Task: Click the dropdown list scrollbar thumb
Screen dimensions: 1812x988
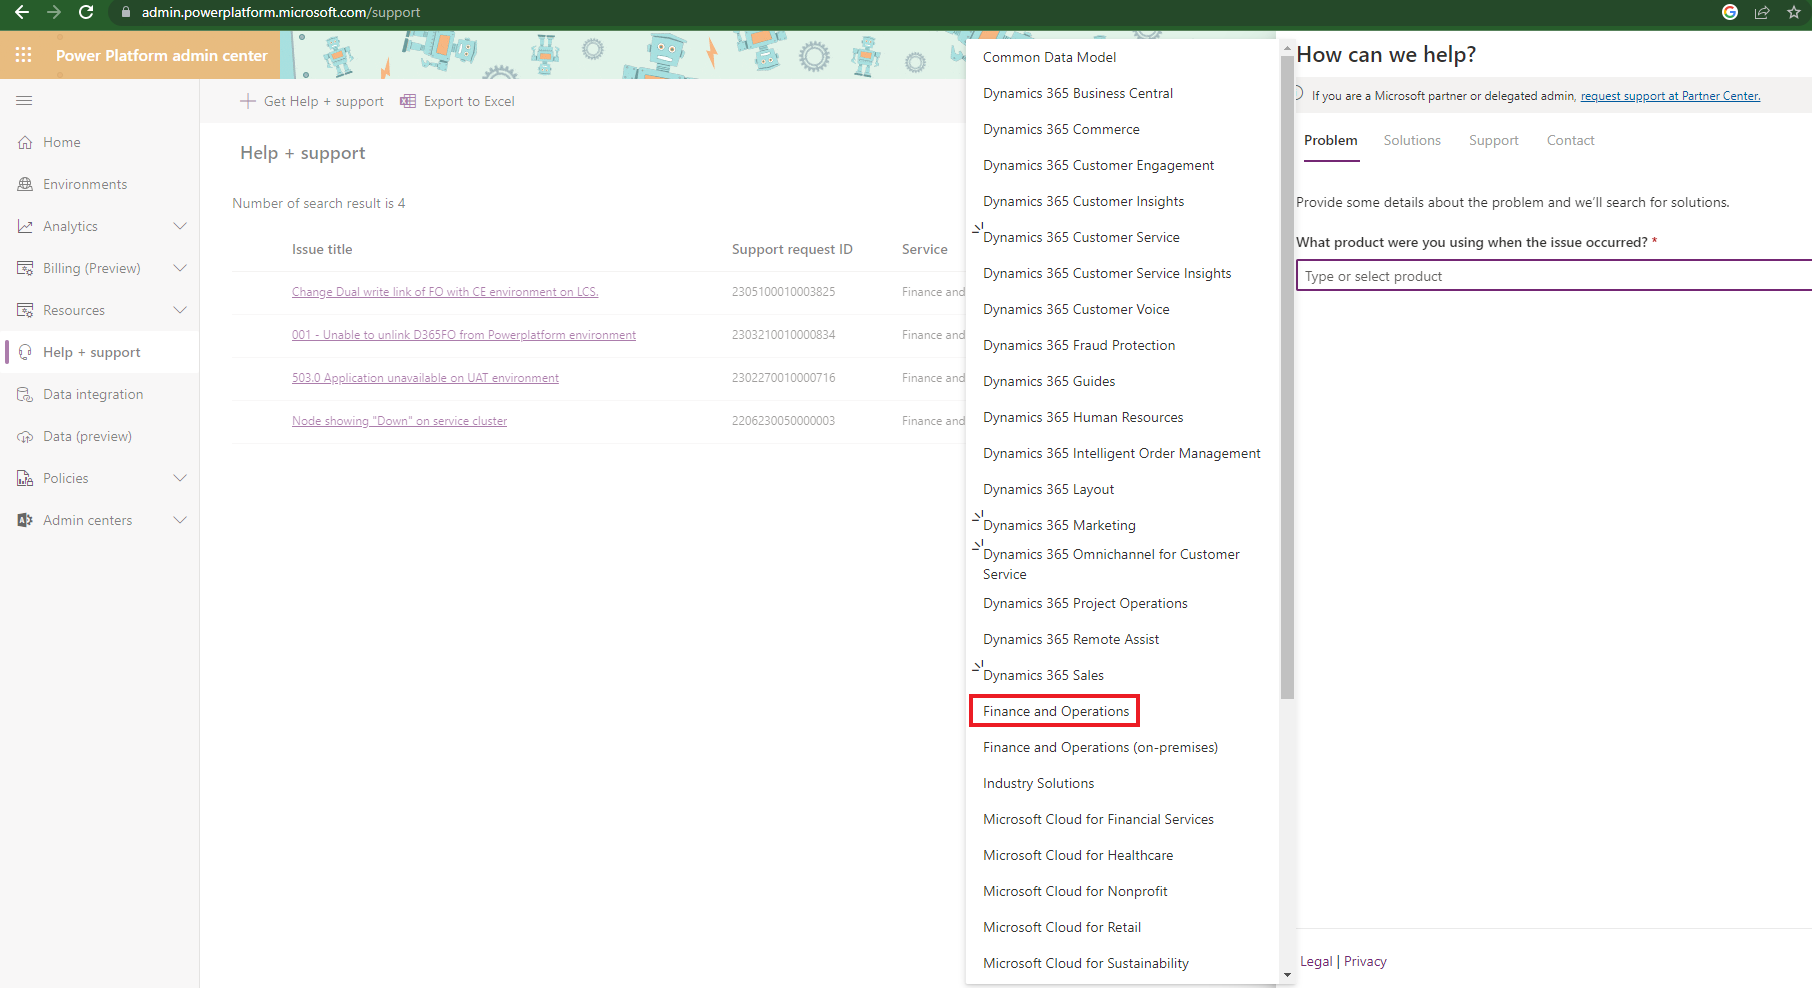Action: 1287,377
